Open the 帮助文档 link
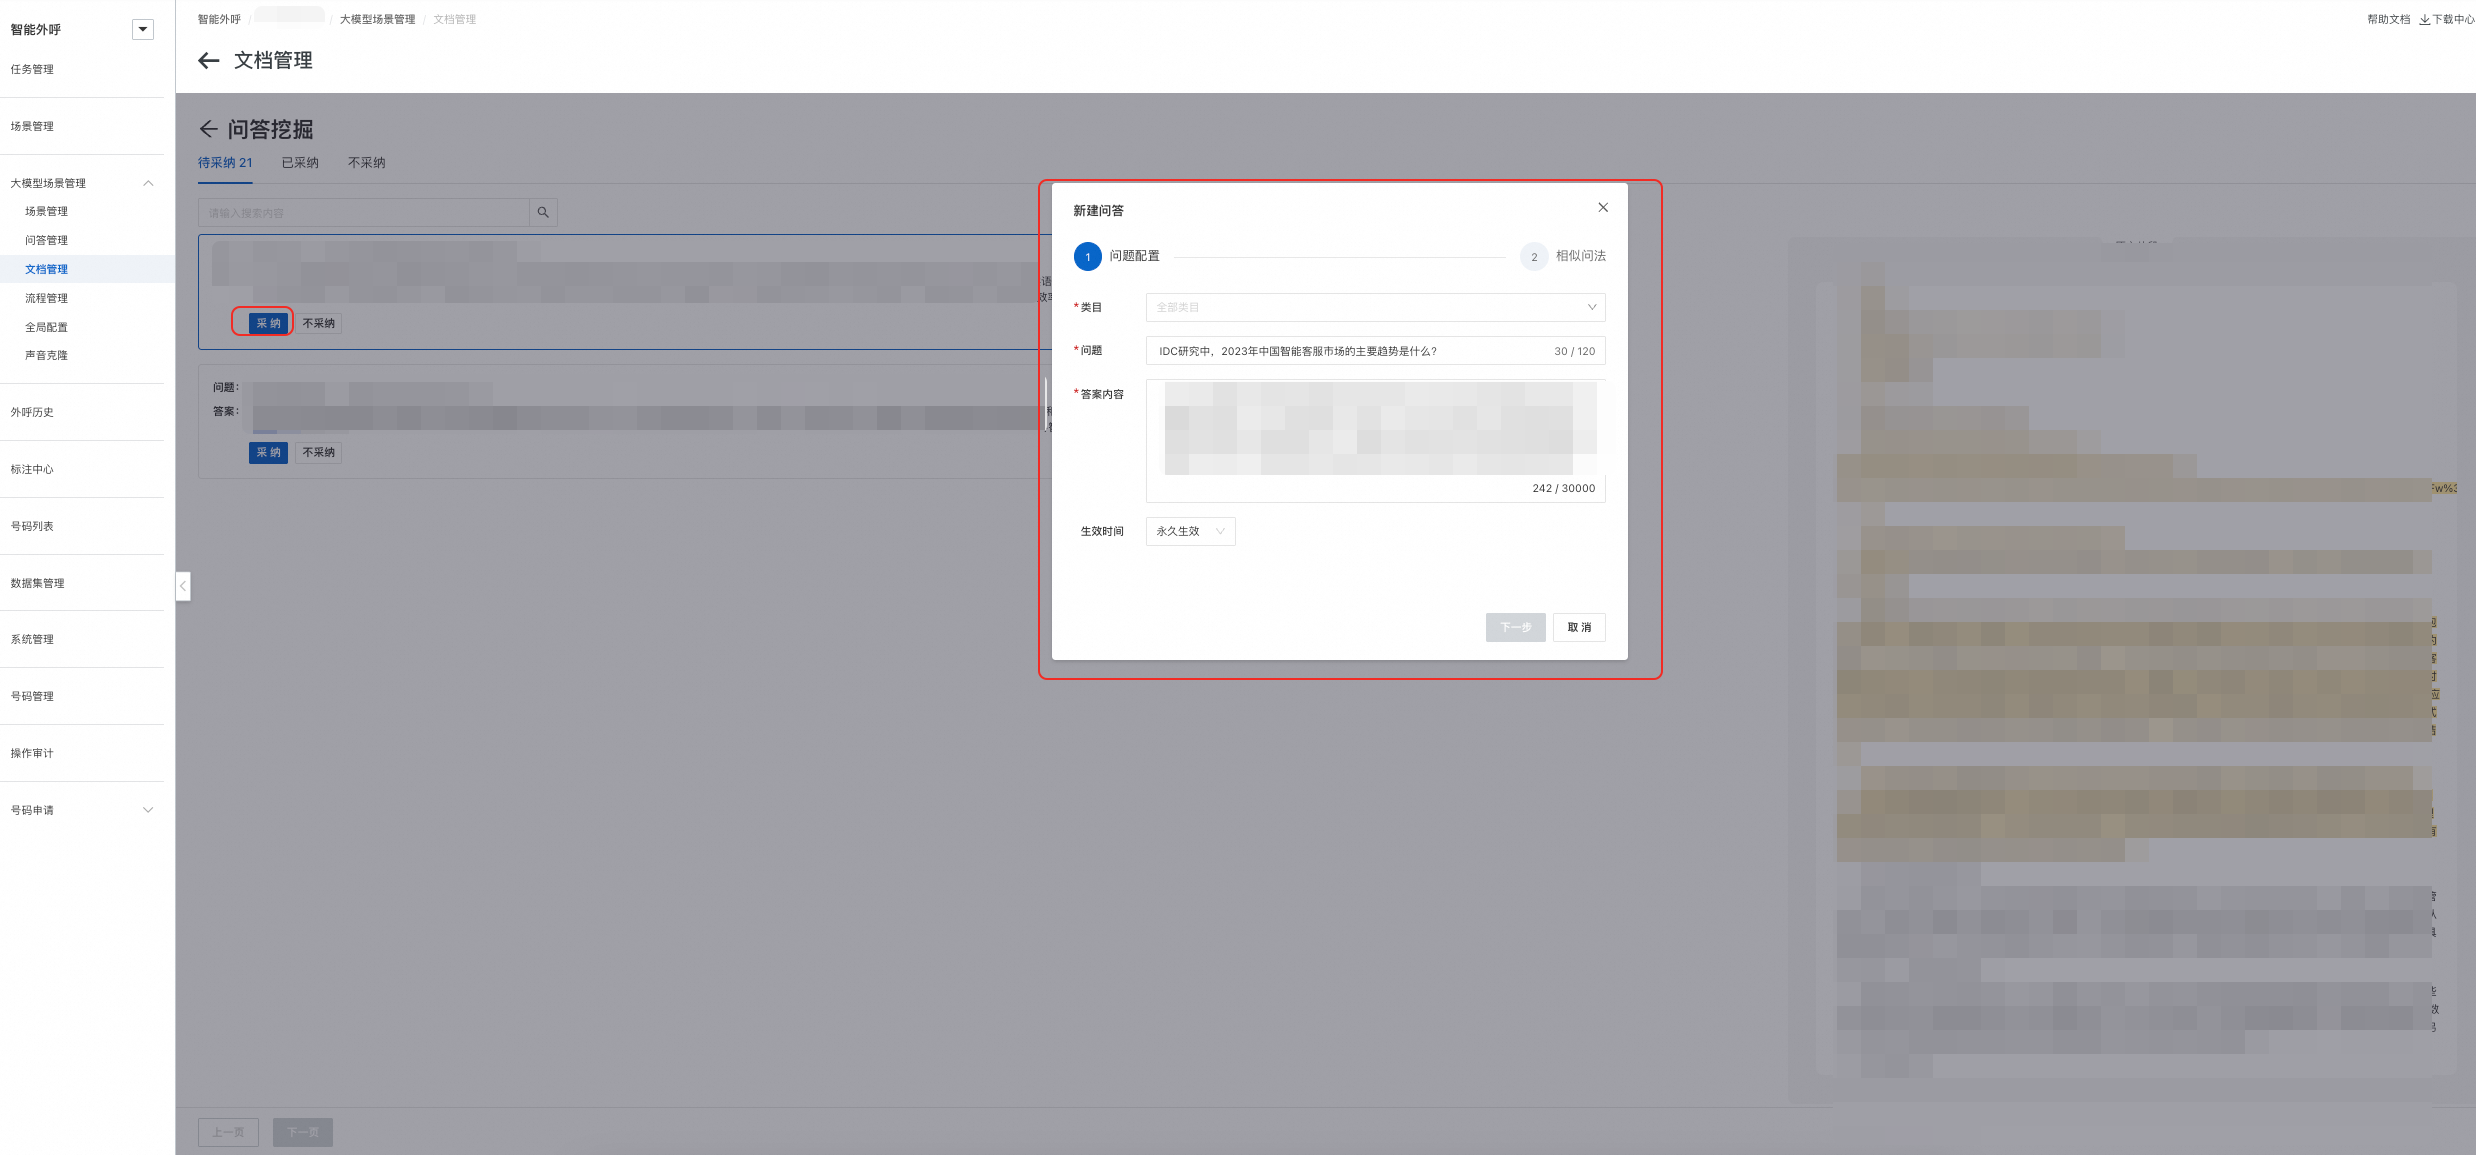The height and width of the screenshot is (1155, 2476). 2389,19
